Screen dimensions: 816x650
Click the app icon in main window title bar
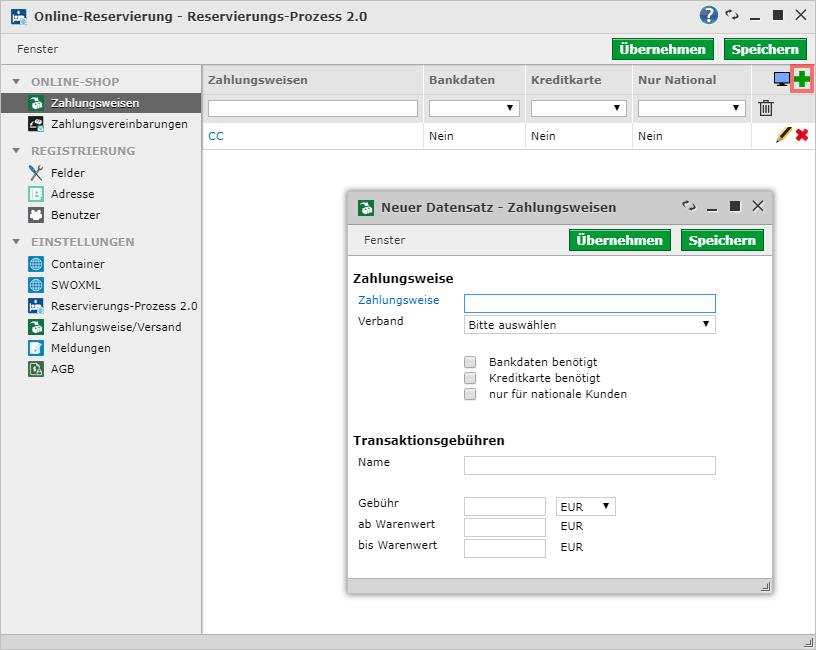pyautogui.click(x=19, y=17)
